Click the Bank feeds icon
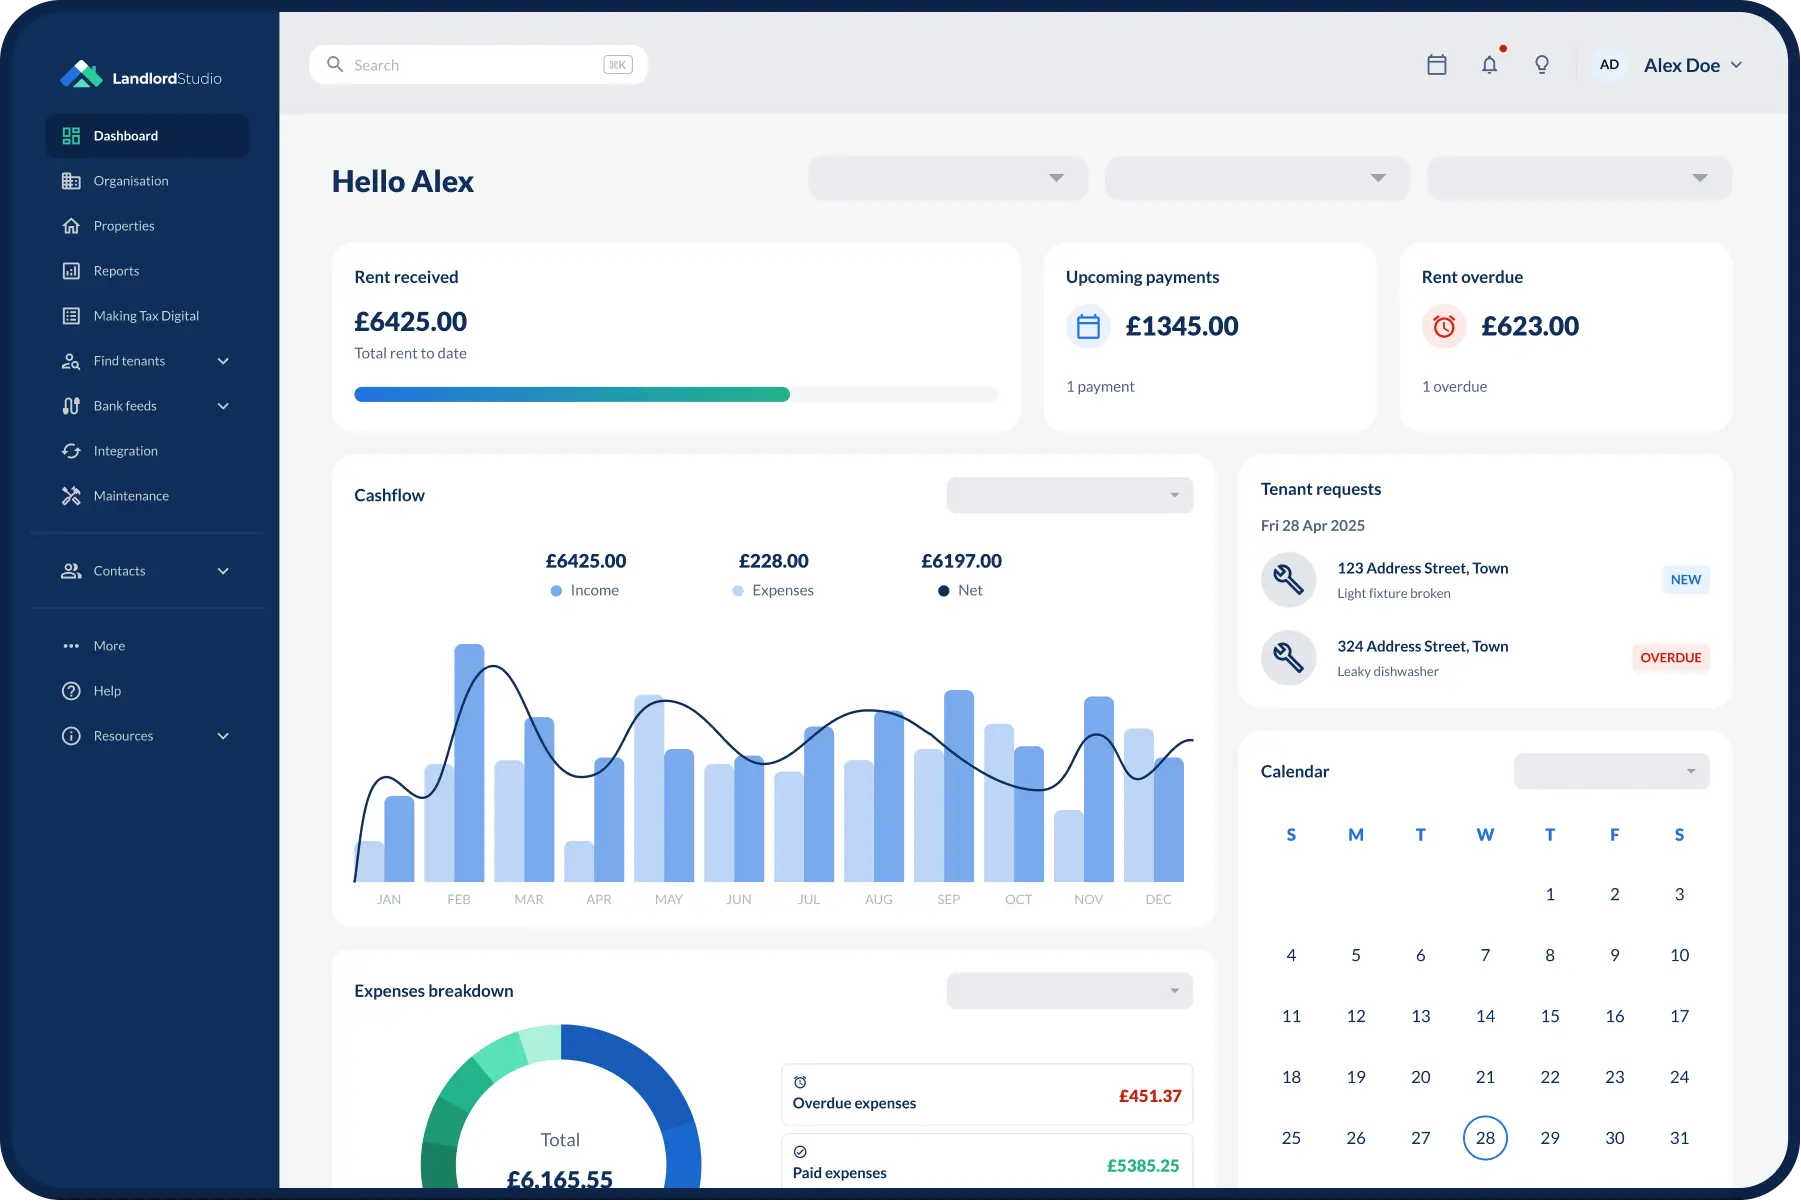The width and height of the screenshot is (1801, 1201). pos(71,406)
